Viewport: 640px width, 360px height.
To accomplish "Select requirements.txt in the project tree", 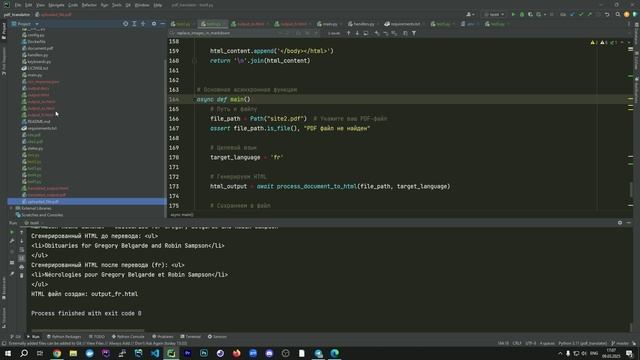I will 39,128.
